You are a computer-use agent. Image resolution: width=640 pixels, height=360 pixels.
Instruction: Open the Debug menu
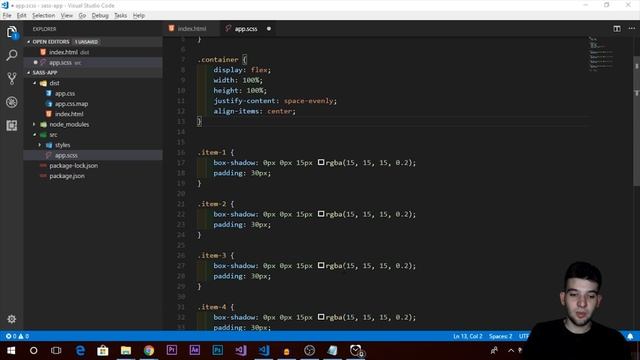tap(100, 16)
